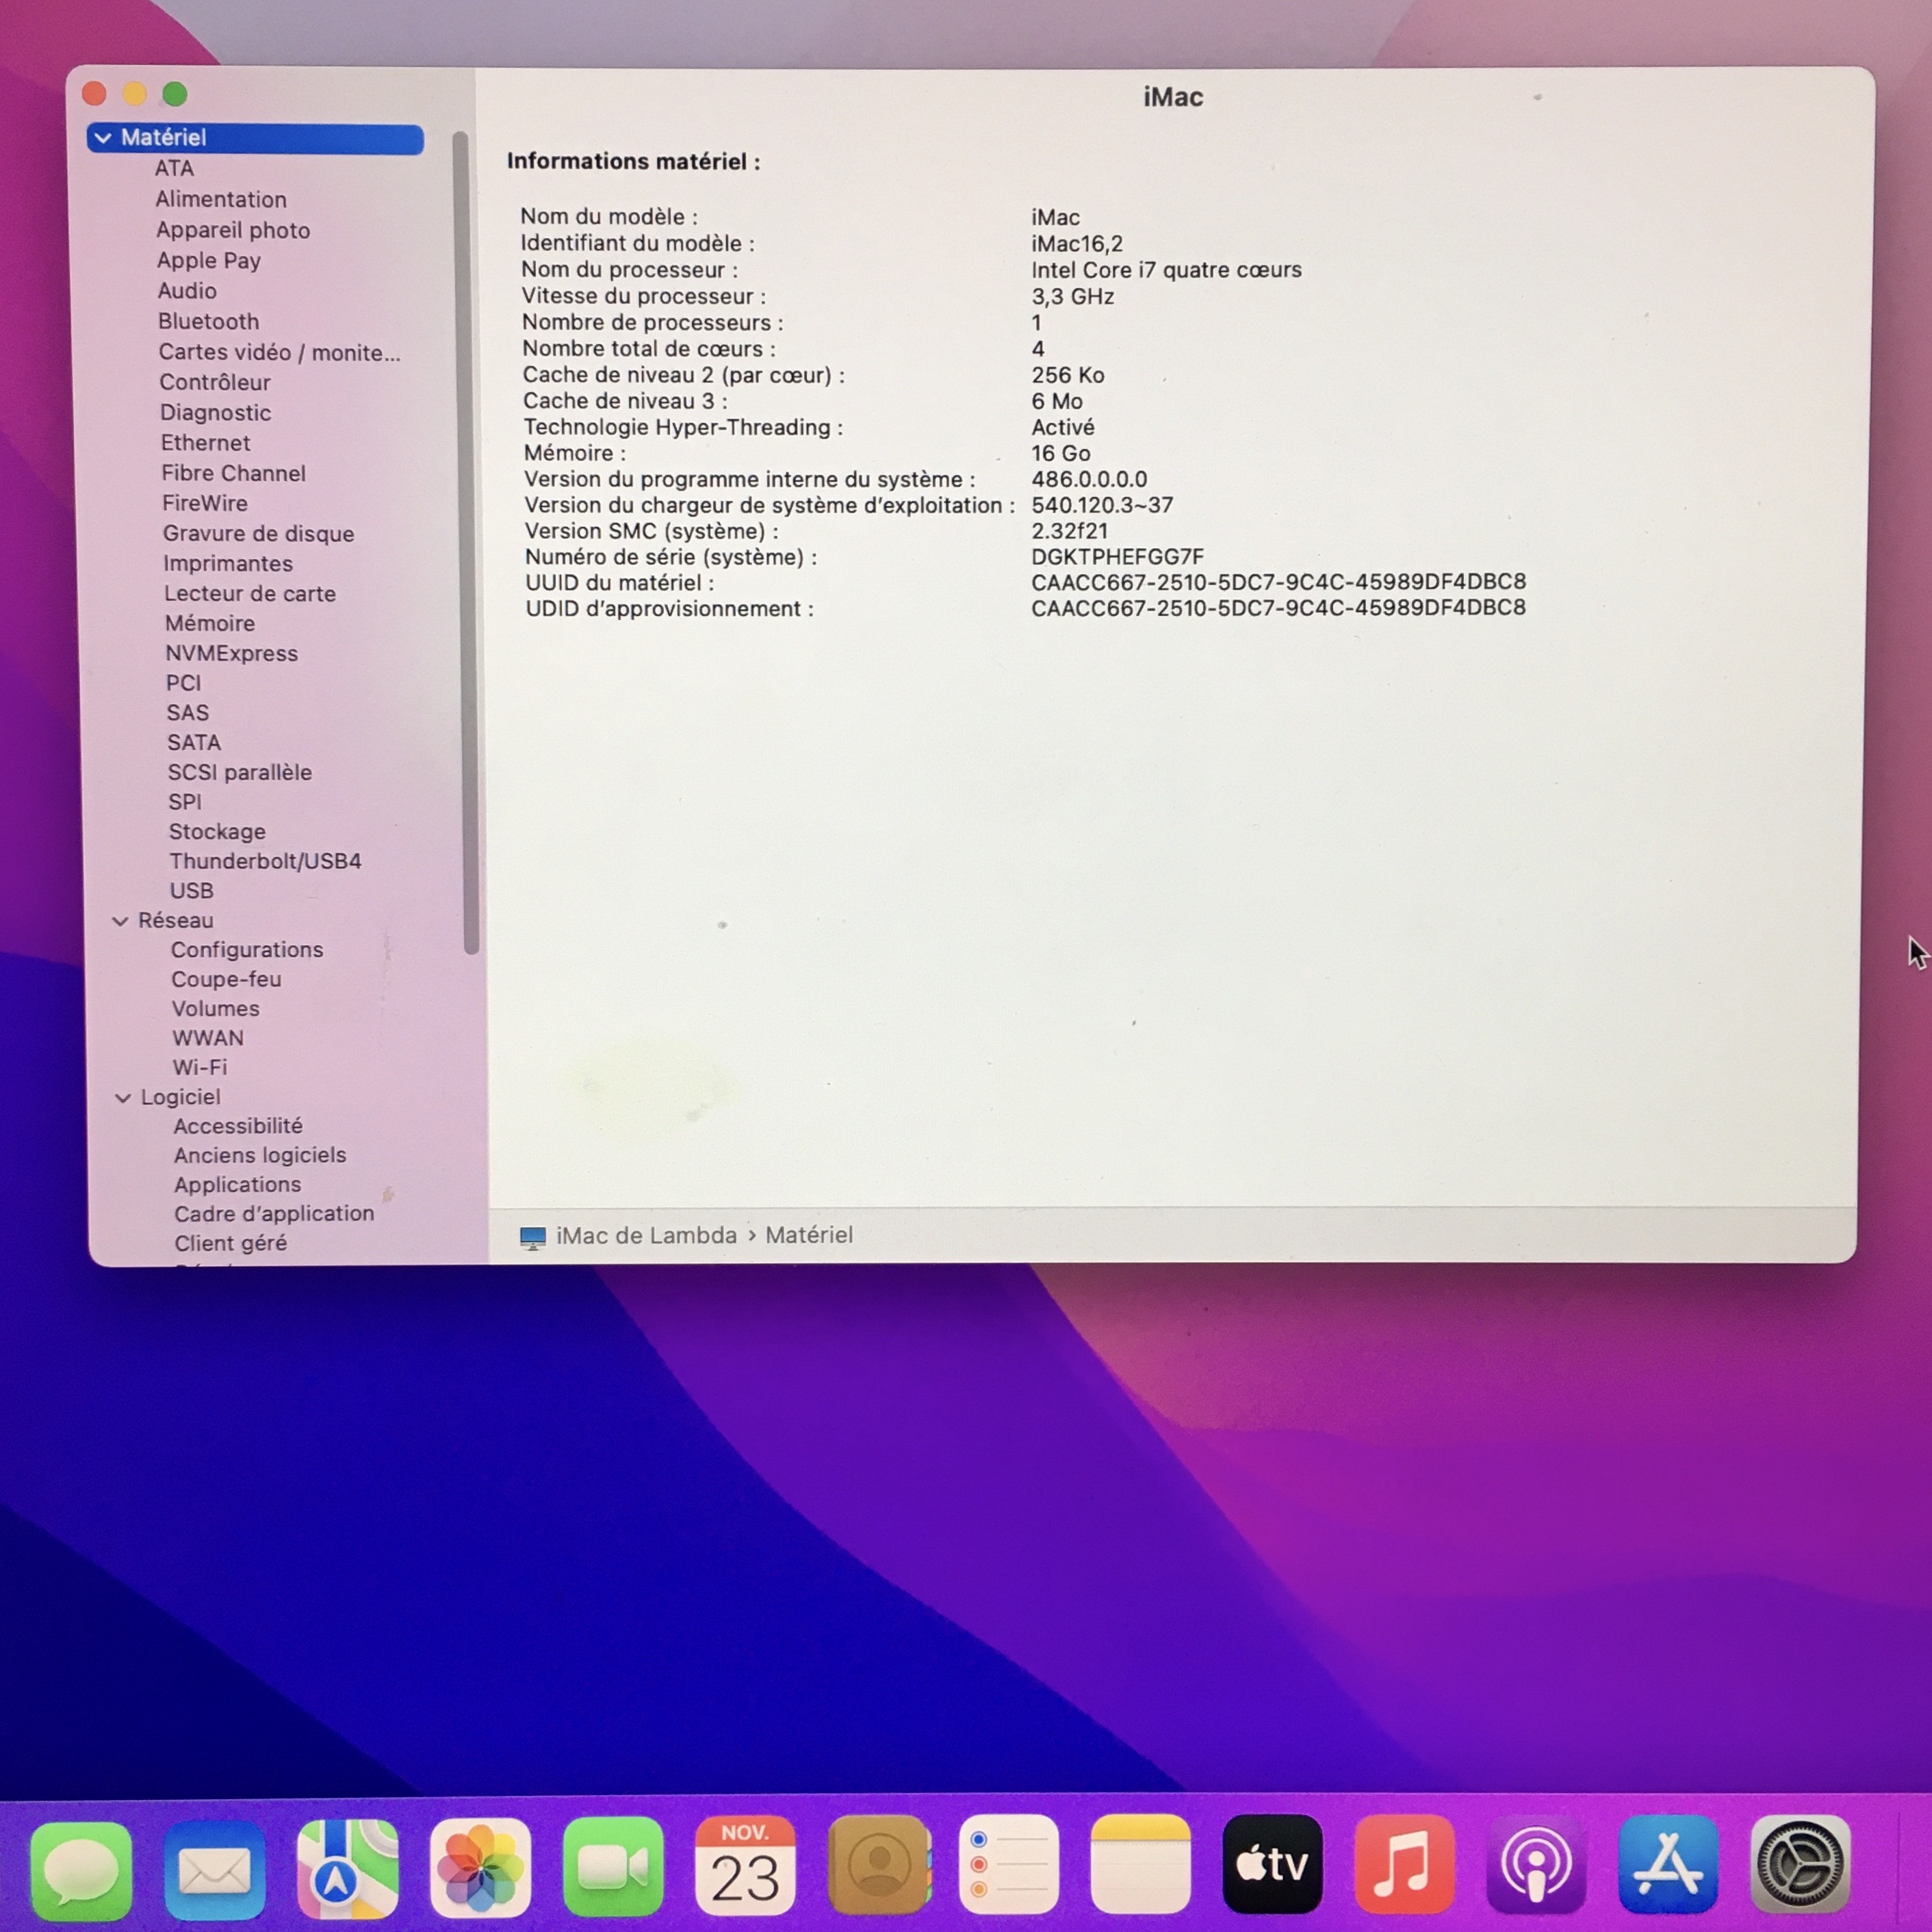
Task: Click Matériel in the path bar
Action: pos(809,1236)
